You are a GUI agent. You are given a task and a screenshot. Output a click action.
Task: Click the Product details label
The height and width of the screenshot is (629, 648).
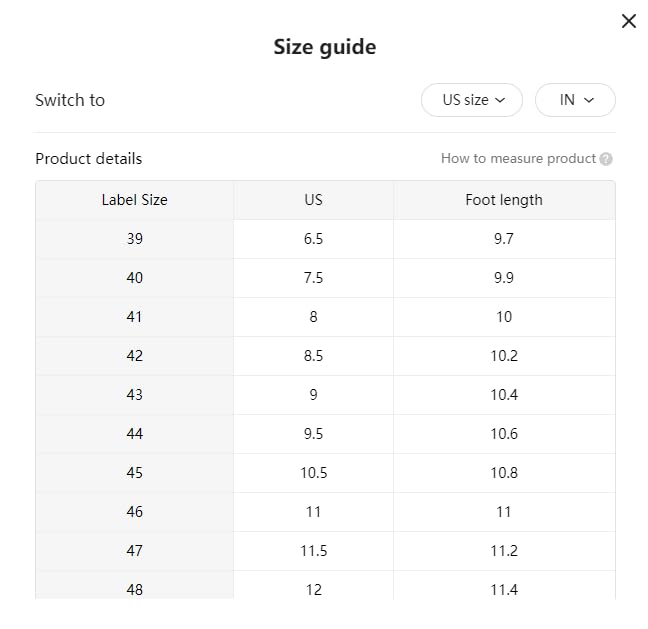click(x=88, y=159)
